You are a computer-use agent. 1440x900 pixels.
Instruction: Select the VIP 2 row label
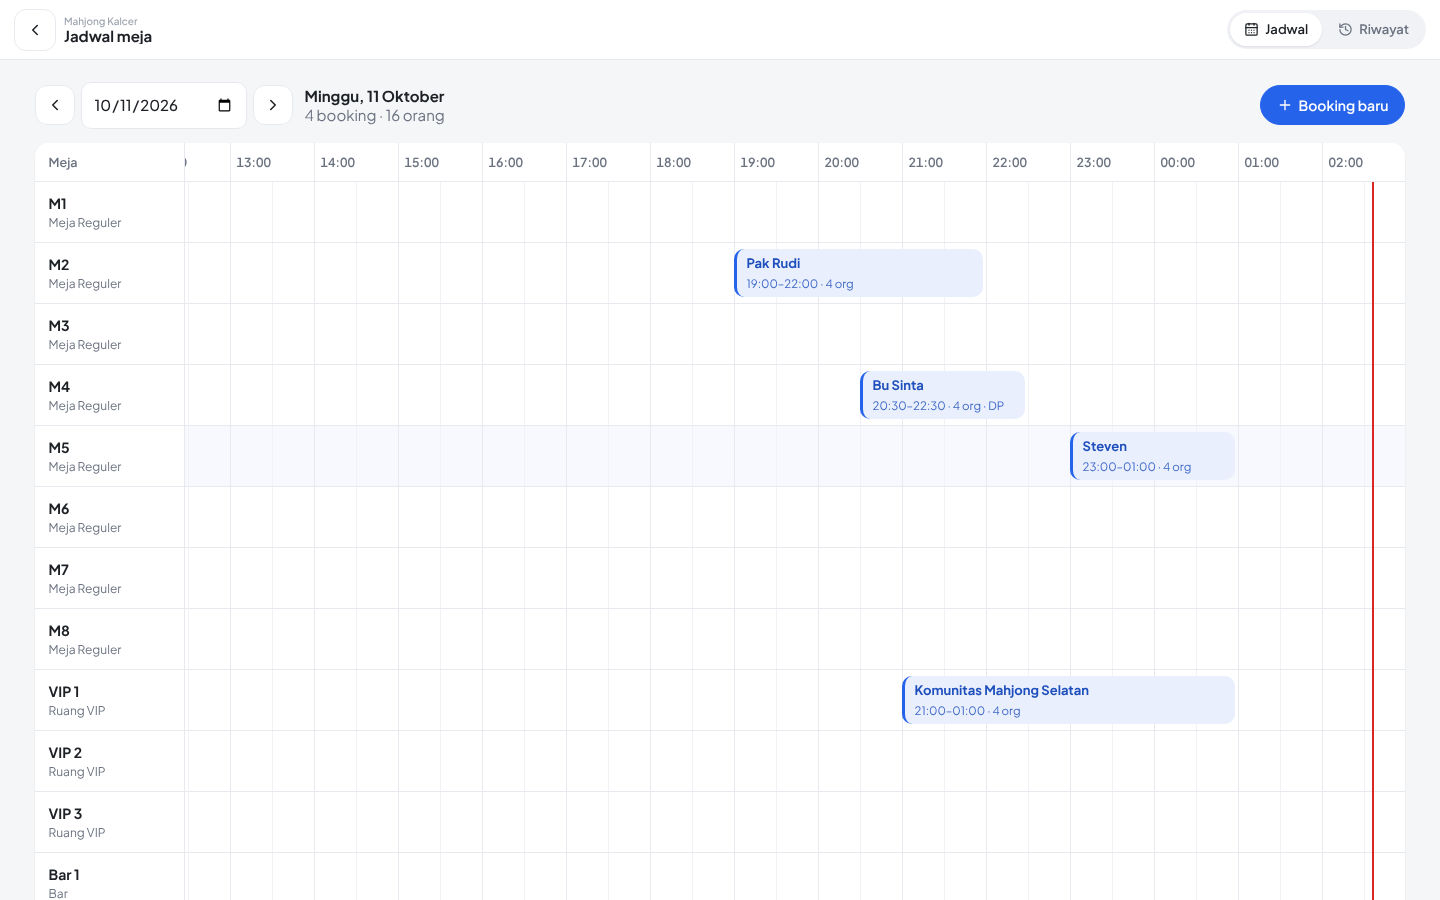coord(110,761)
